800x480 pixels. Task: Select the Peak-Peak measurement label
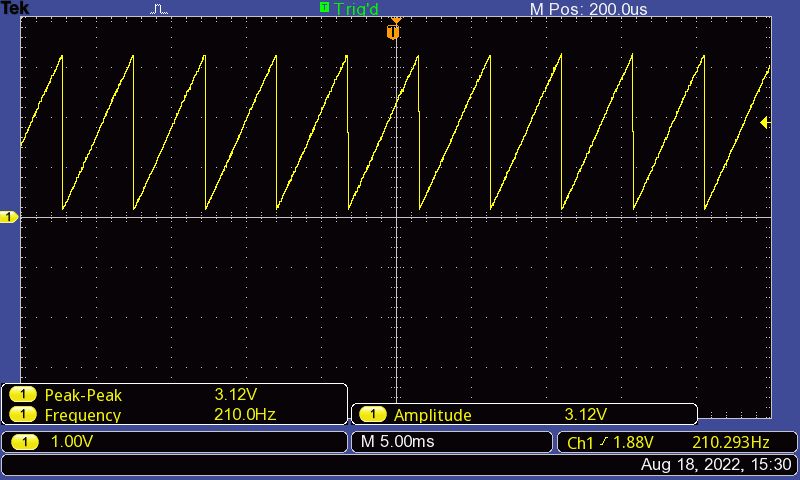click(83, 395)
